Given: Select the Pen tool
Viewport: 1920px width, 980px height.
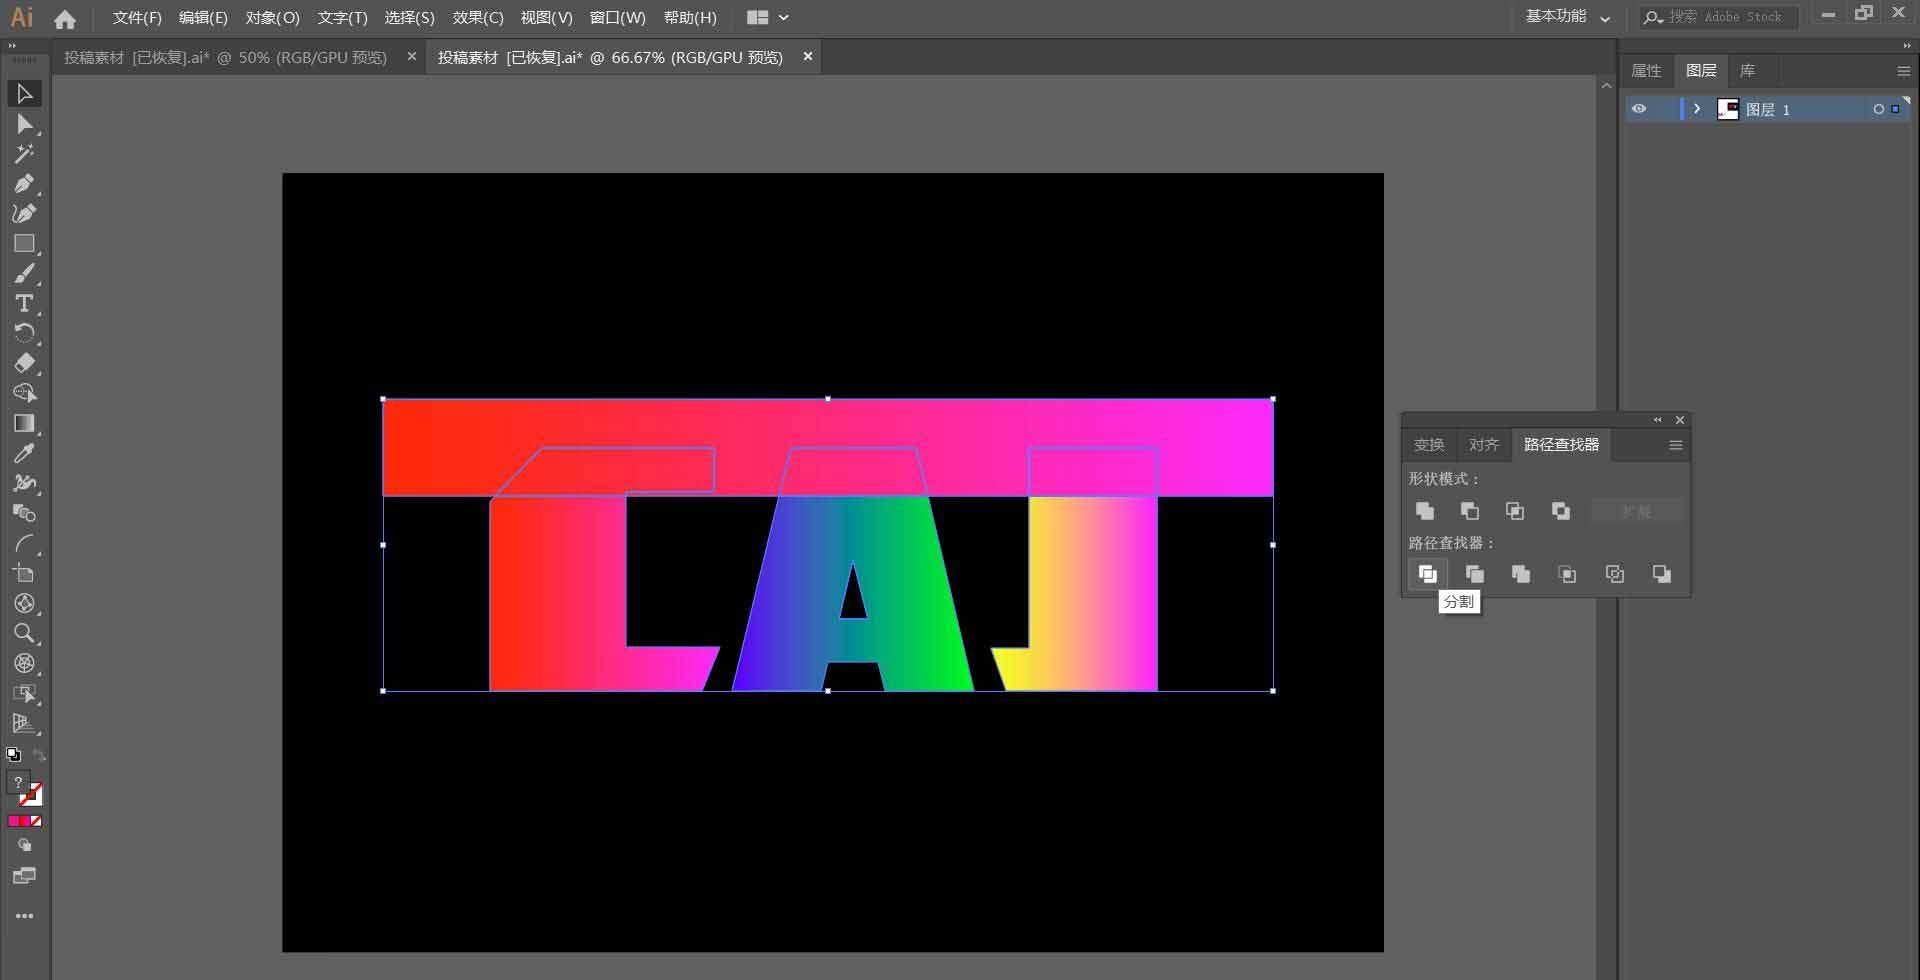Looking at the screenshot, I should tap(24, 184).
